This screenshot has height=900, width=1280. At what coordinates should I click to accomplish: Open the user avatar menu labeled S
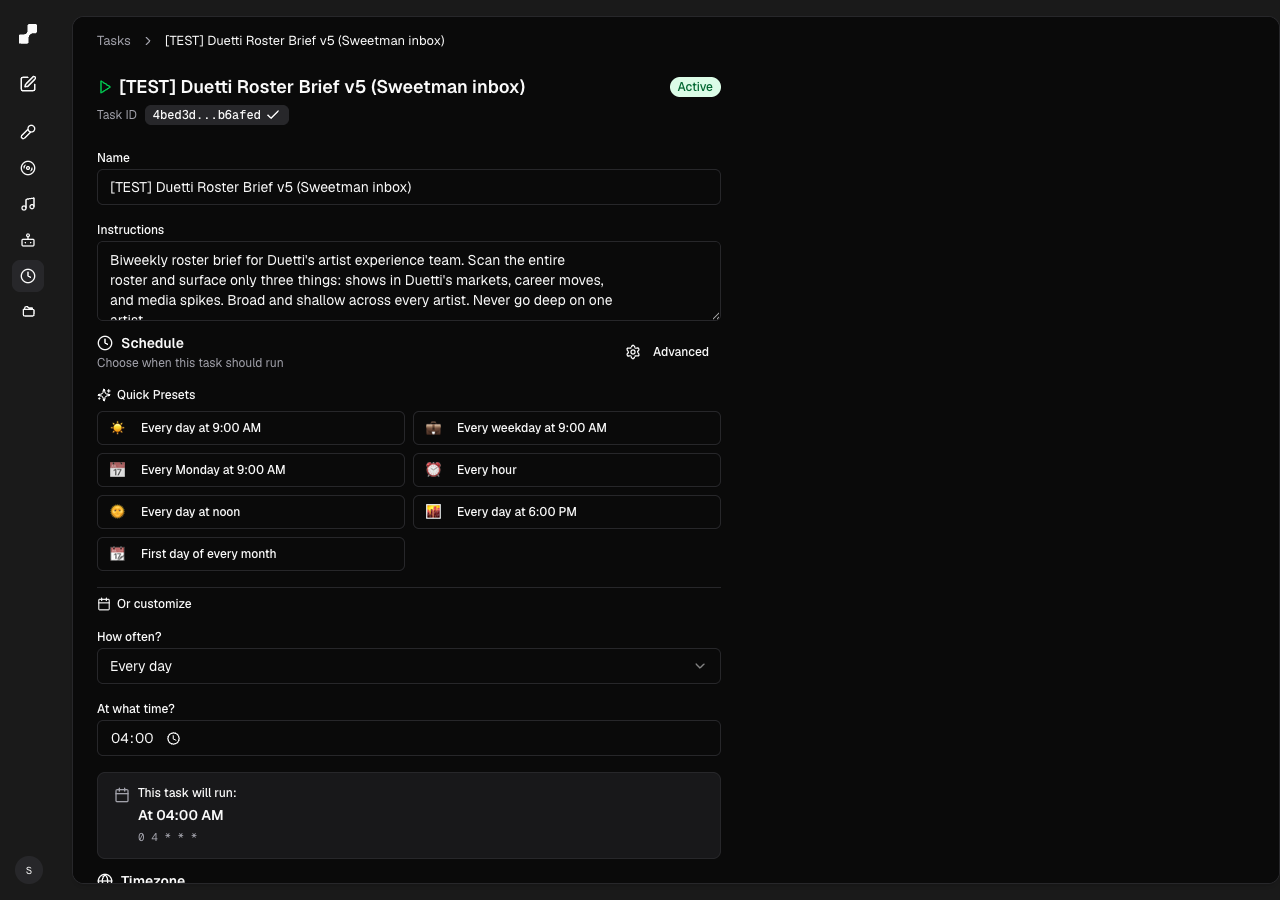click(29, 870)
